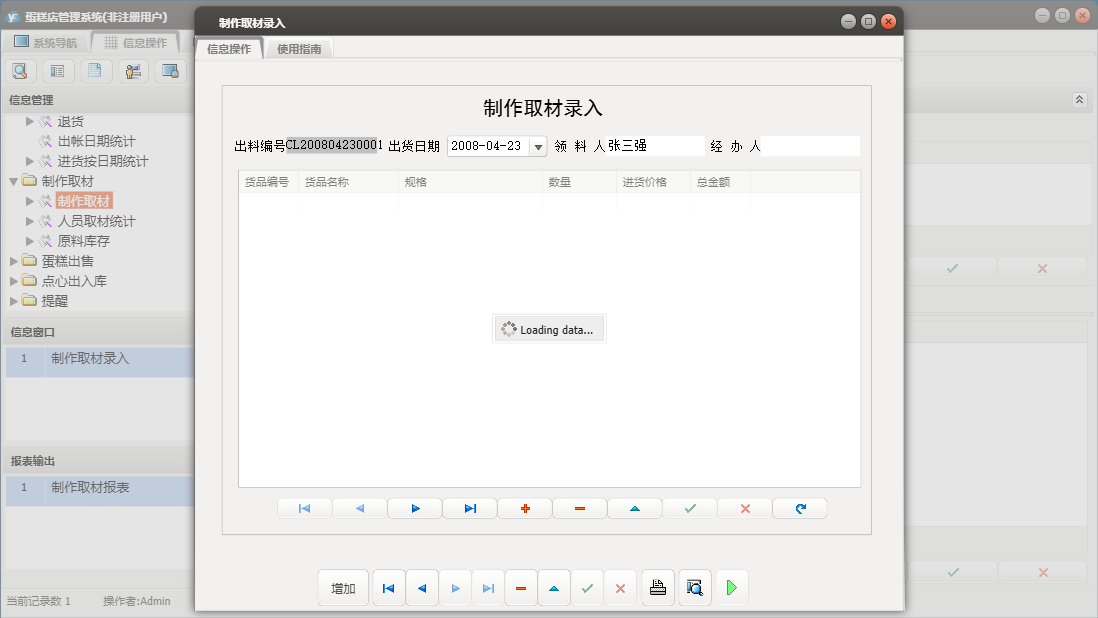The height and width of the screenshot is (618, 1098).
Task: Delete a row using the red minus icon
Action: click(578, 508)
